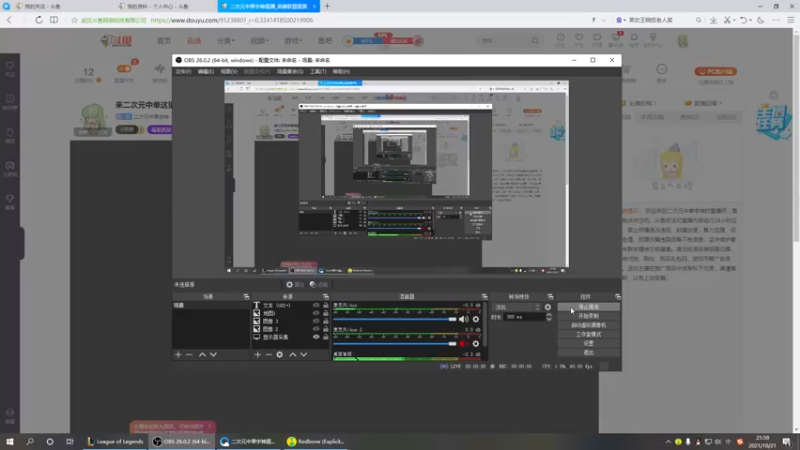The width and height of the screenshot is (800, 450).
Task: Pop out the Controls dock icon
Action: [x=617, y=296]
